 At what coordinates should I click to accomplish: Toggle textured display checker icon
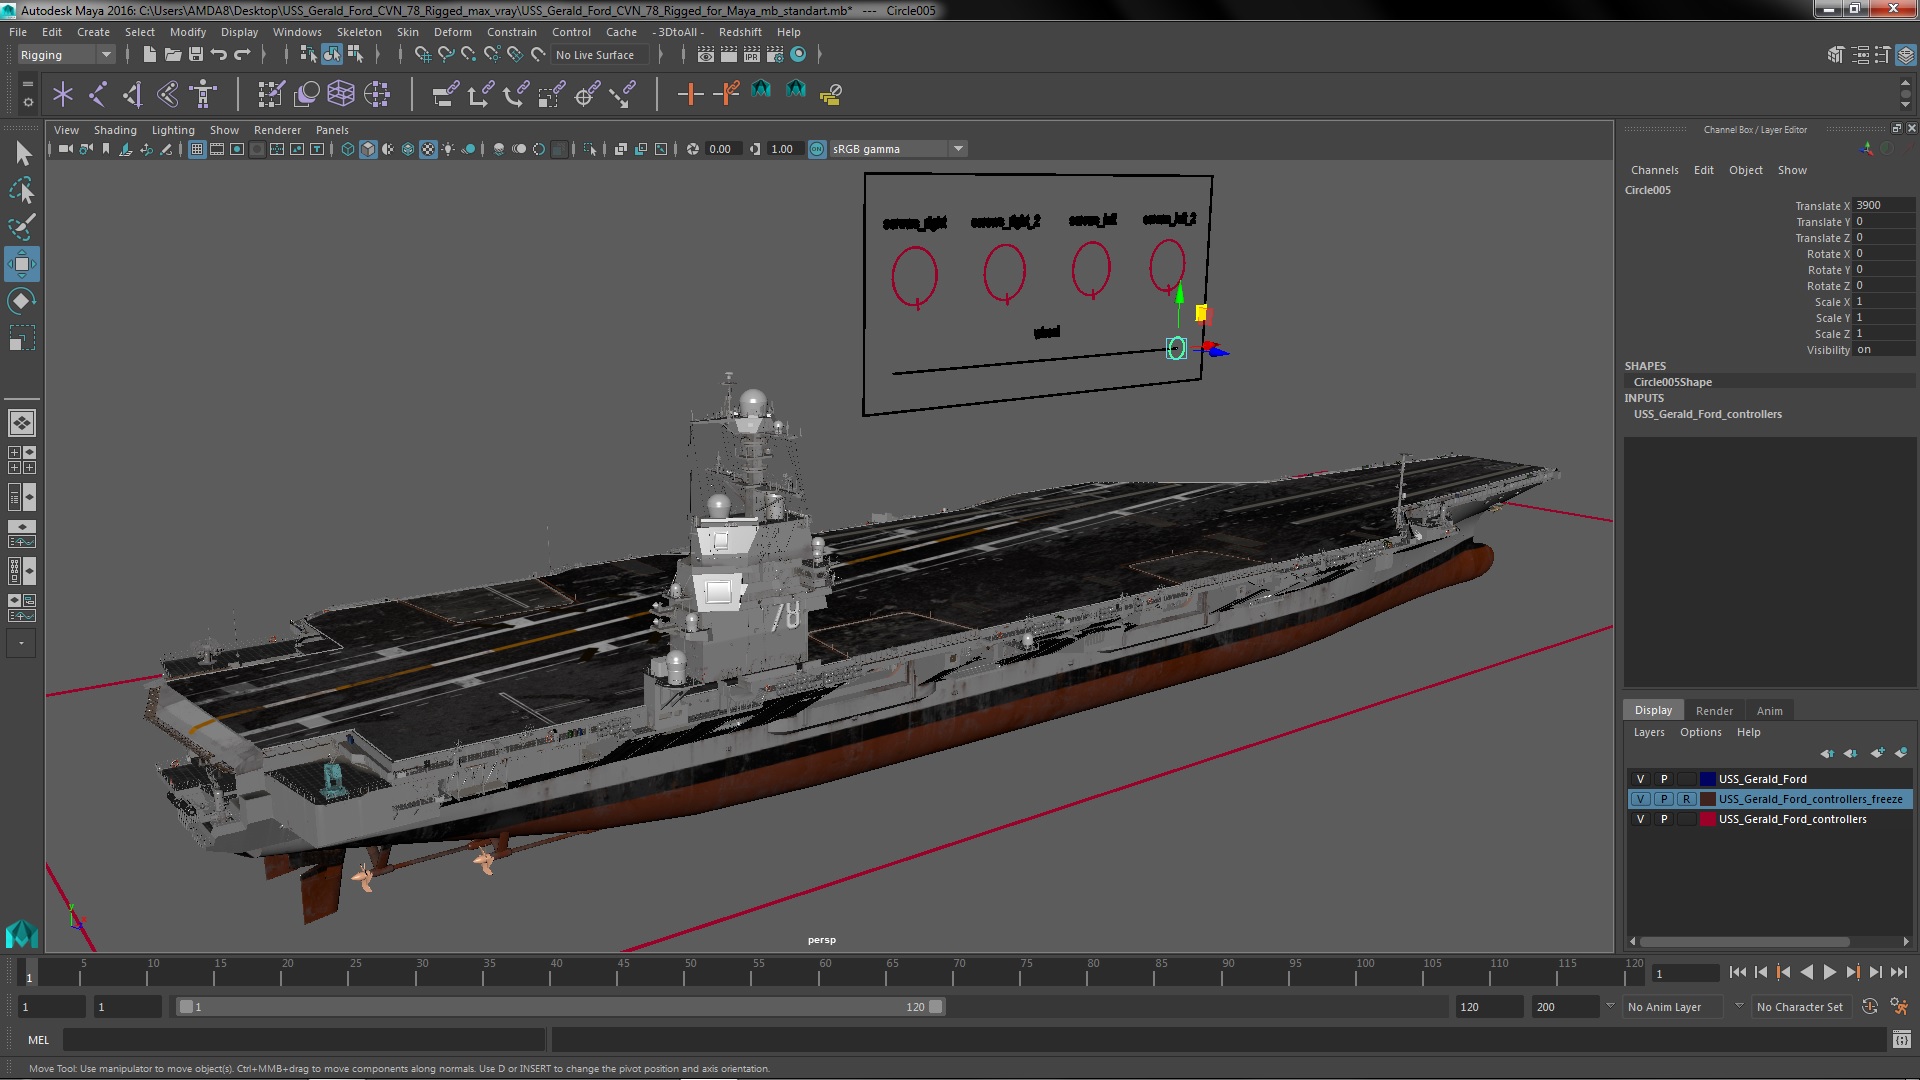click(428, 149)
